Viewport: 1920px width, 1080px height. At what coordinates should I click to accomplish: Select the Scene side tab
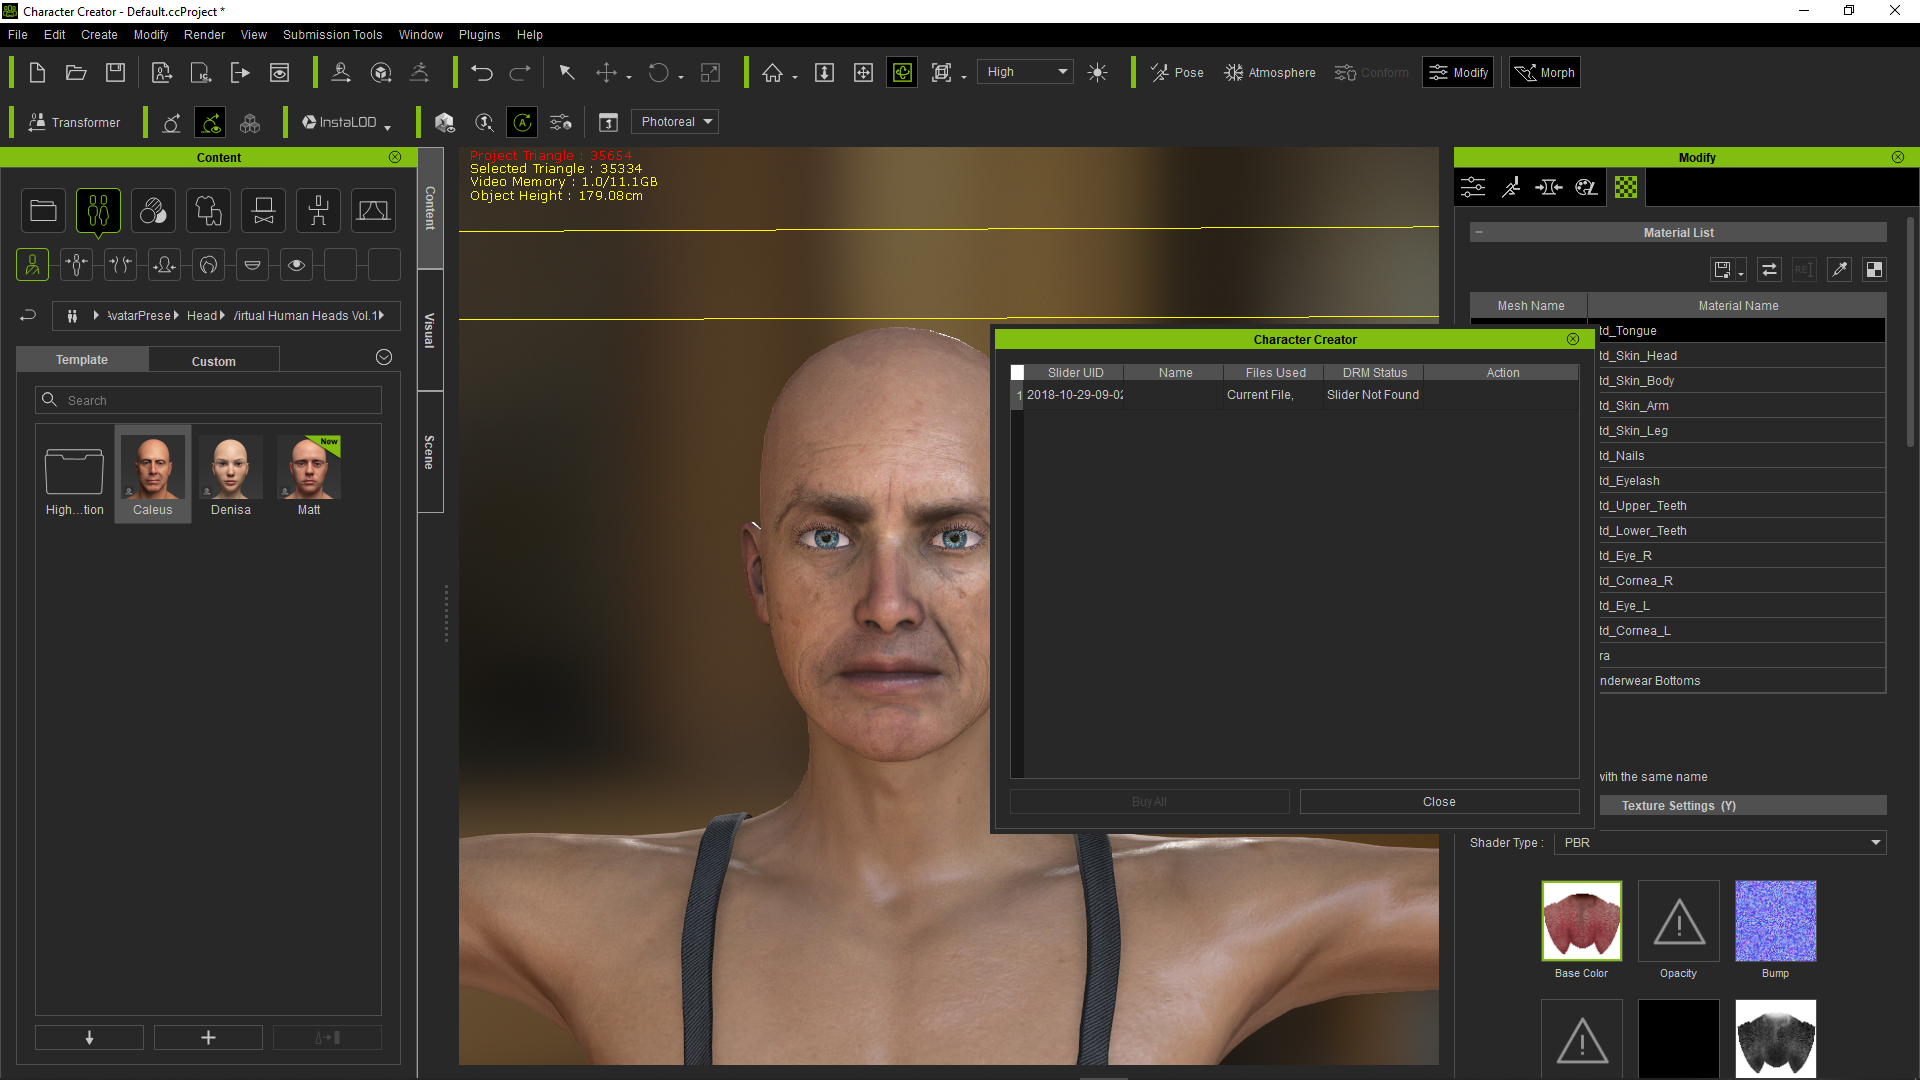[430, 452]
